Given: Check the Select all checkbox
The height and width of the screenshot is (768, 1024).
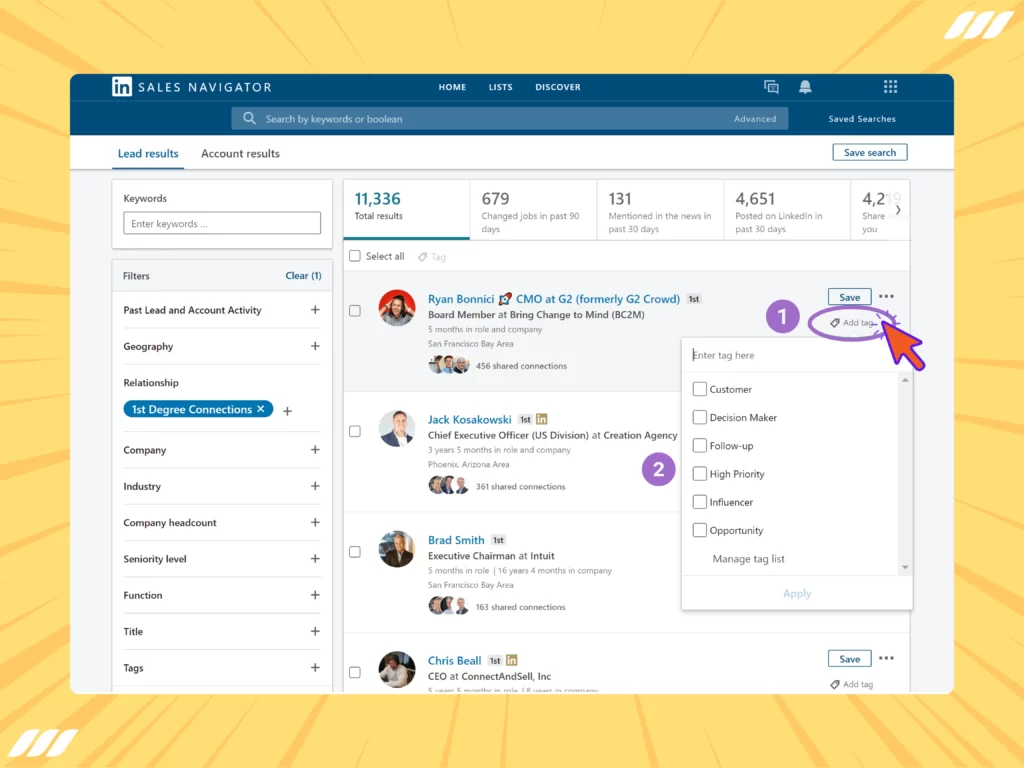Looking at the screenshot, I should (x=355, y=256).
